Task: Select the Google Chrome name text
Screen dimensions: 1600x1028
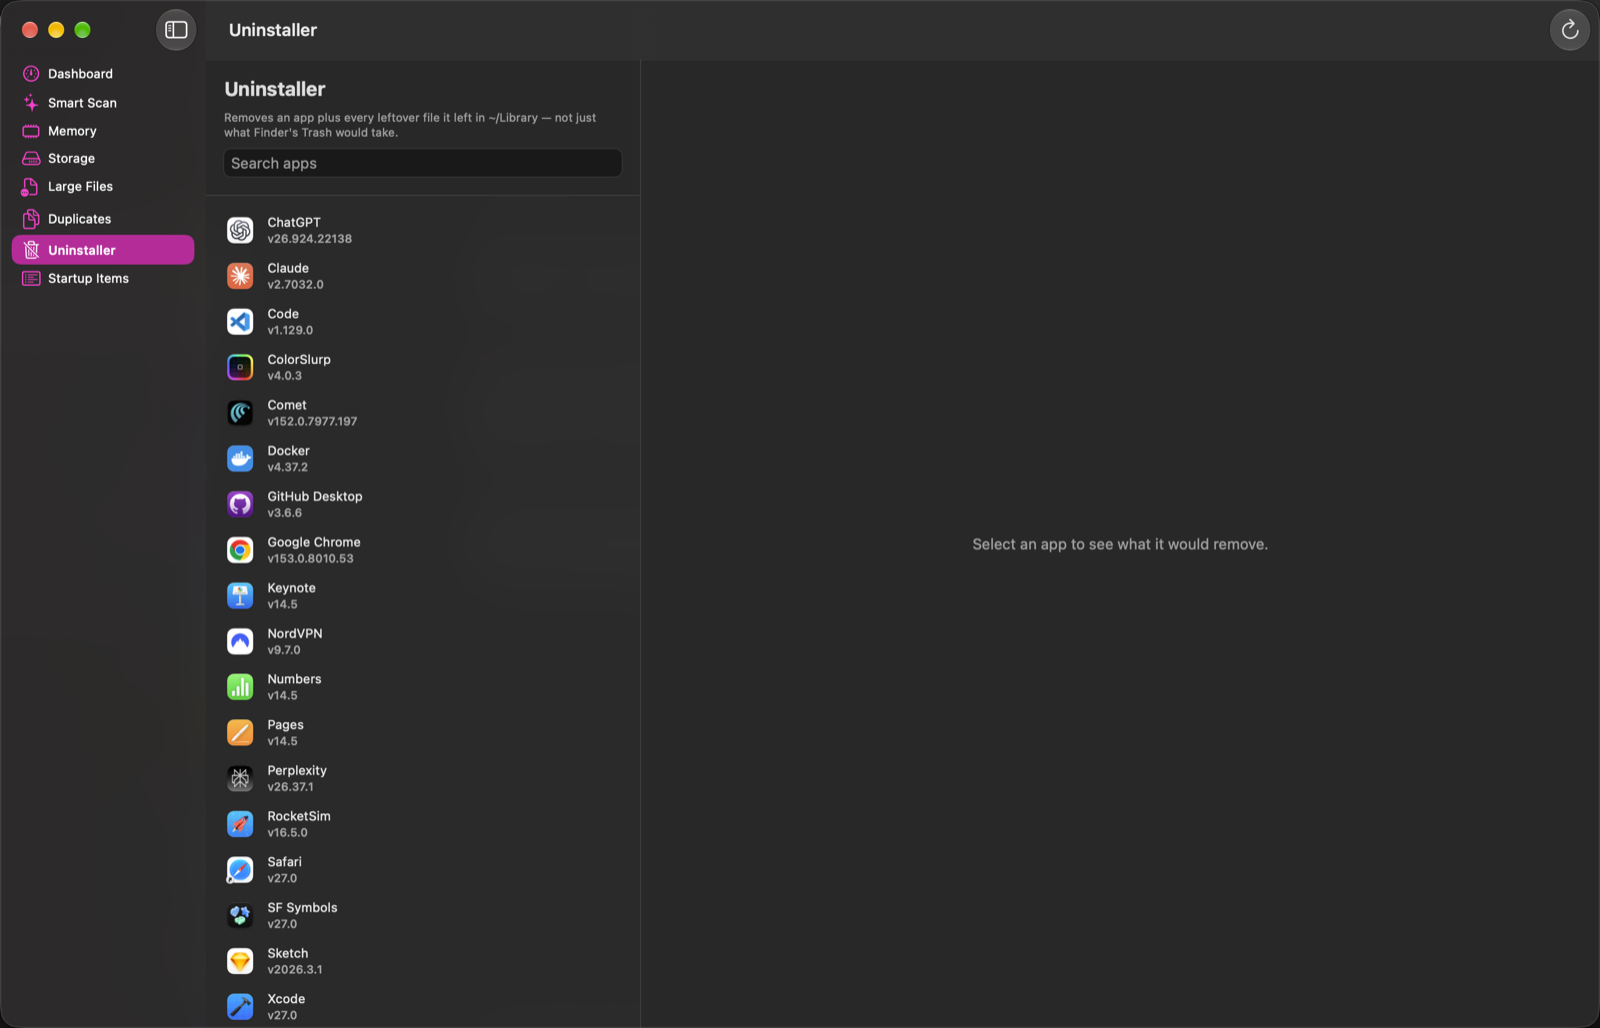Action: pos(314,543)
